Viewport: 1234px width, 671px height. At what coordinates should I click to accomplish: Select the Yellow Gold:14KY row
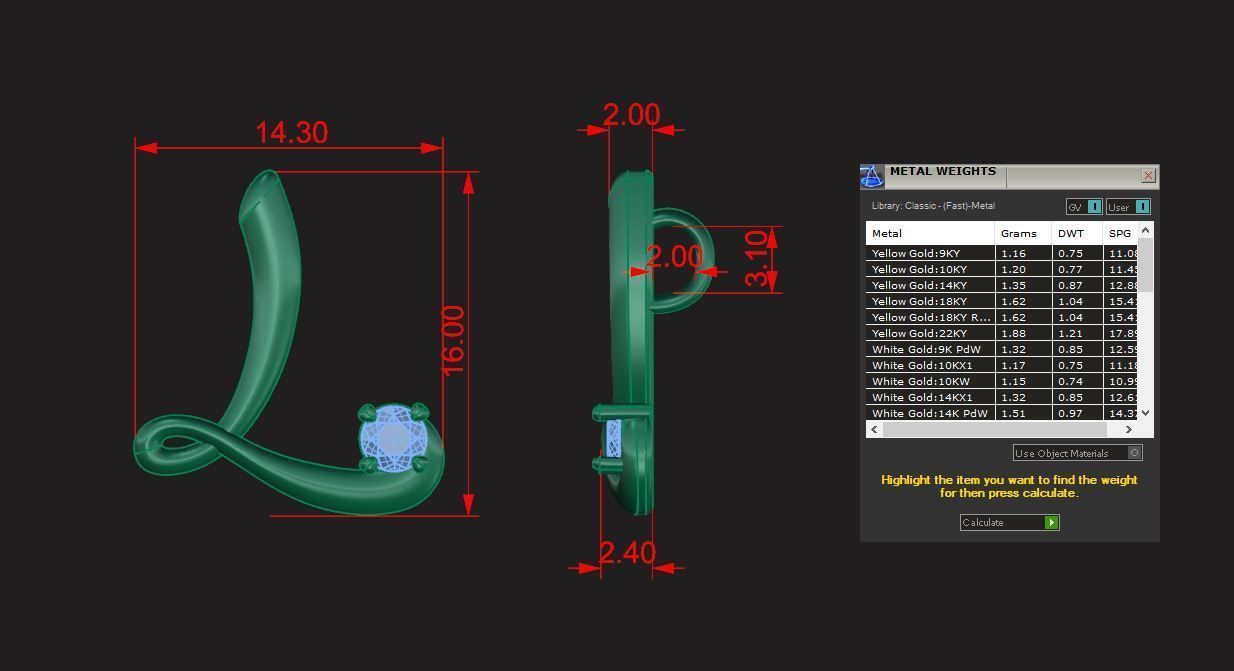point(1002,285)
